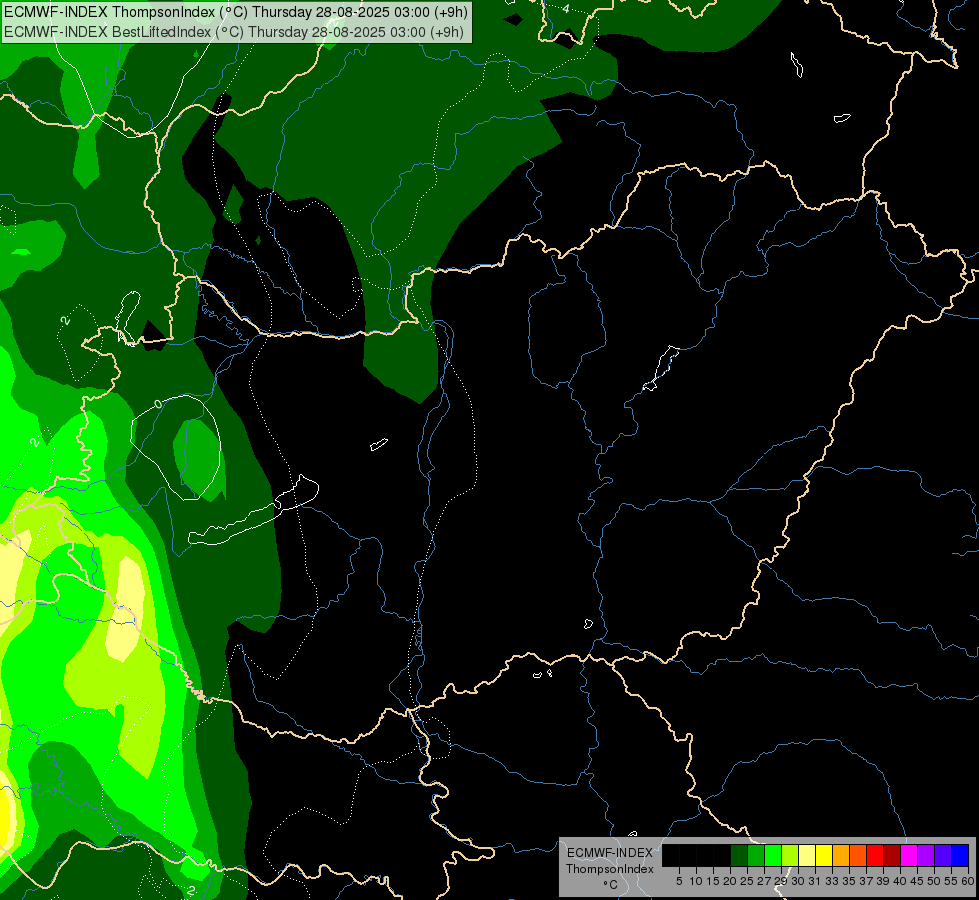Image resolution: width=979 pixels, height=900 pixels.
Task: Click the dark red 39-40 legend swatch
Action: click(x=892, y=856)
